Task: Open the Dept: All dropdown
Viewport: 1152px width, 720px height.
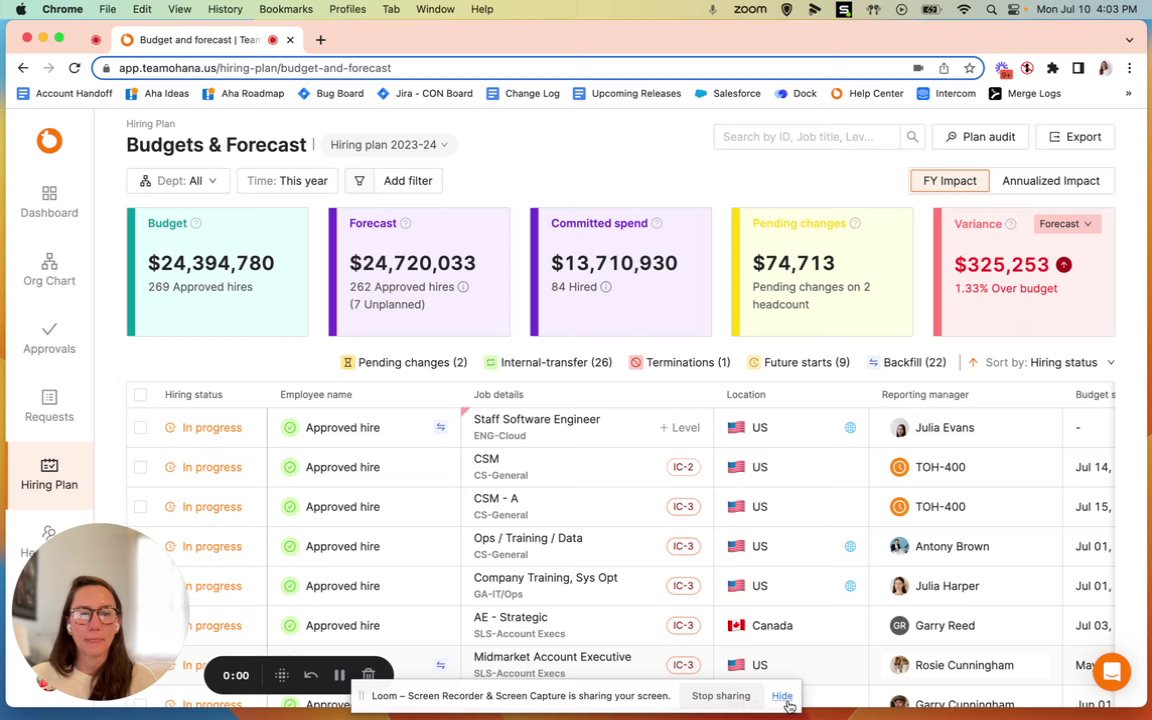Action: point(178,181)
